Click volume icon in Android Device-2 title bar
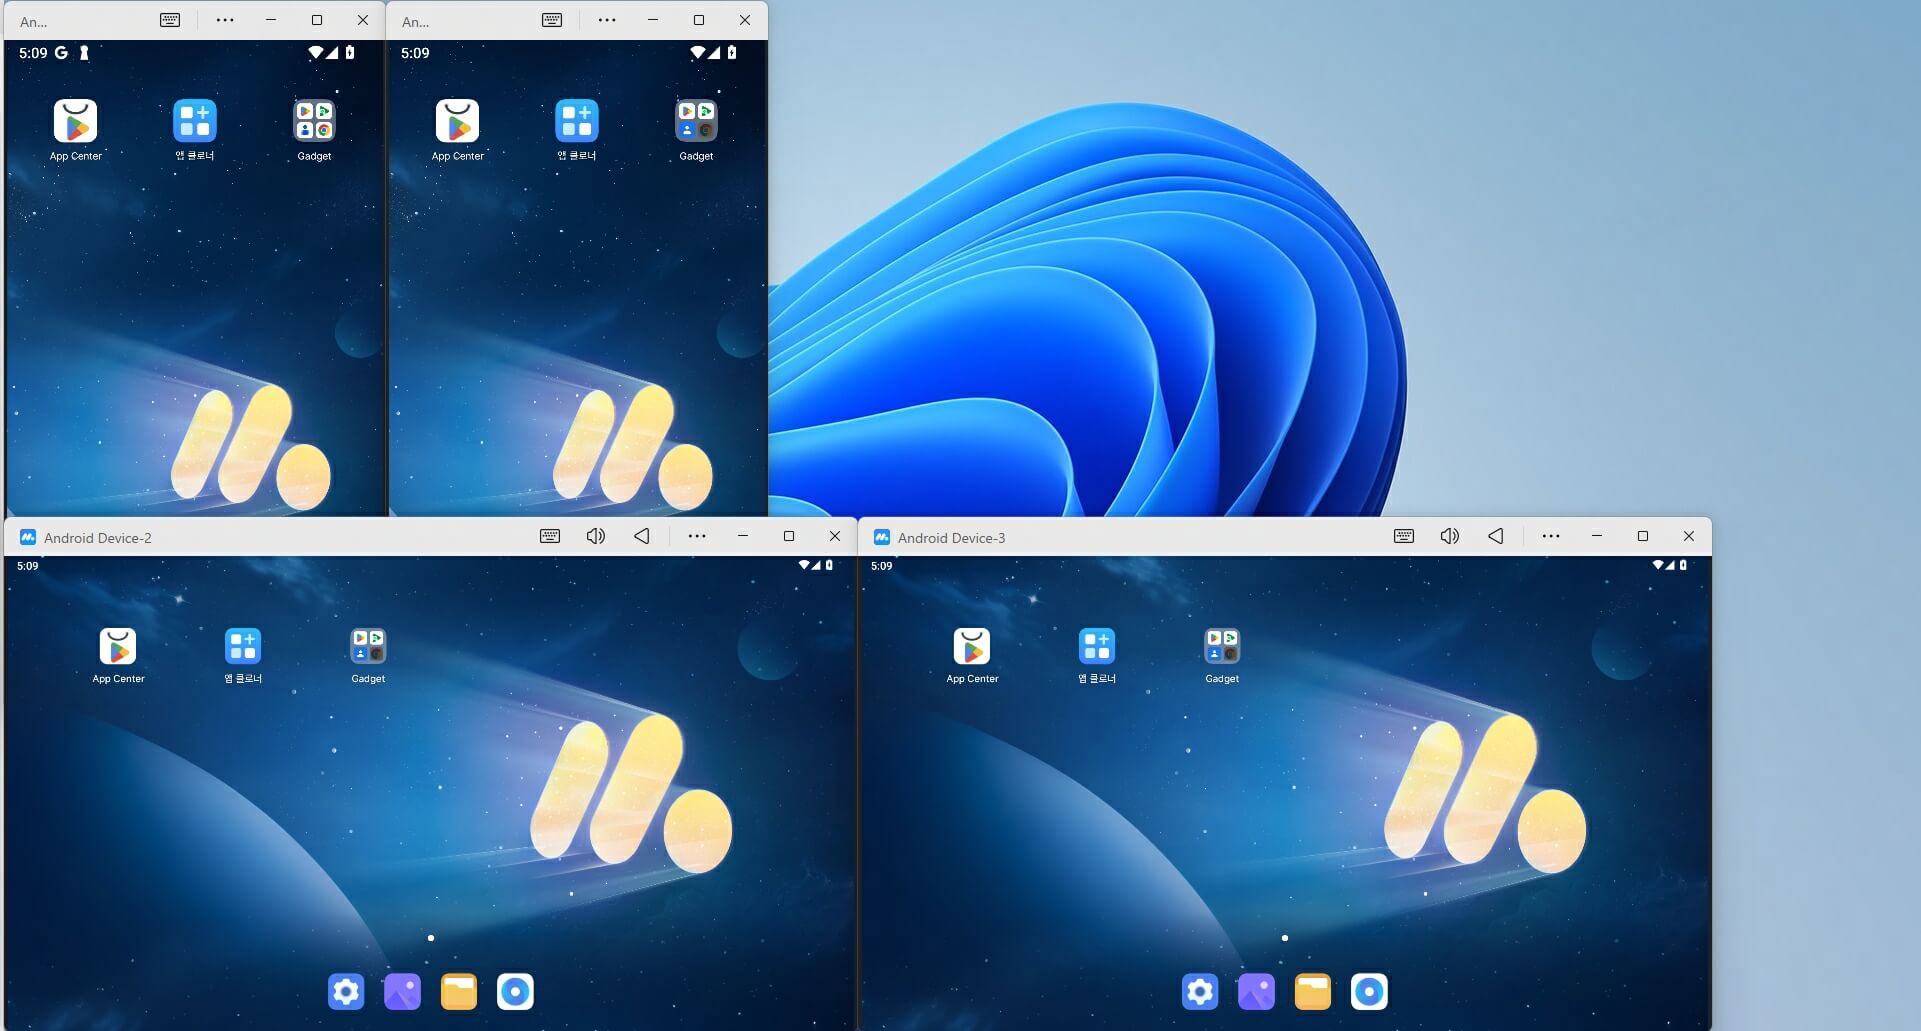The height and width of the screenshot is (1031, 1921). (596, 536)
